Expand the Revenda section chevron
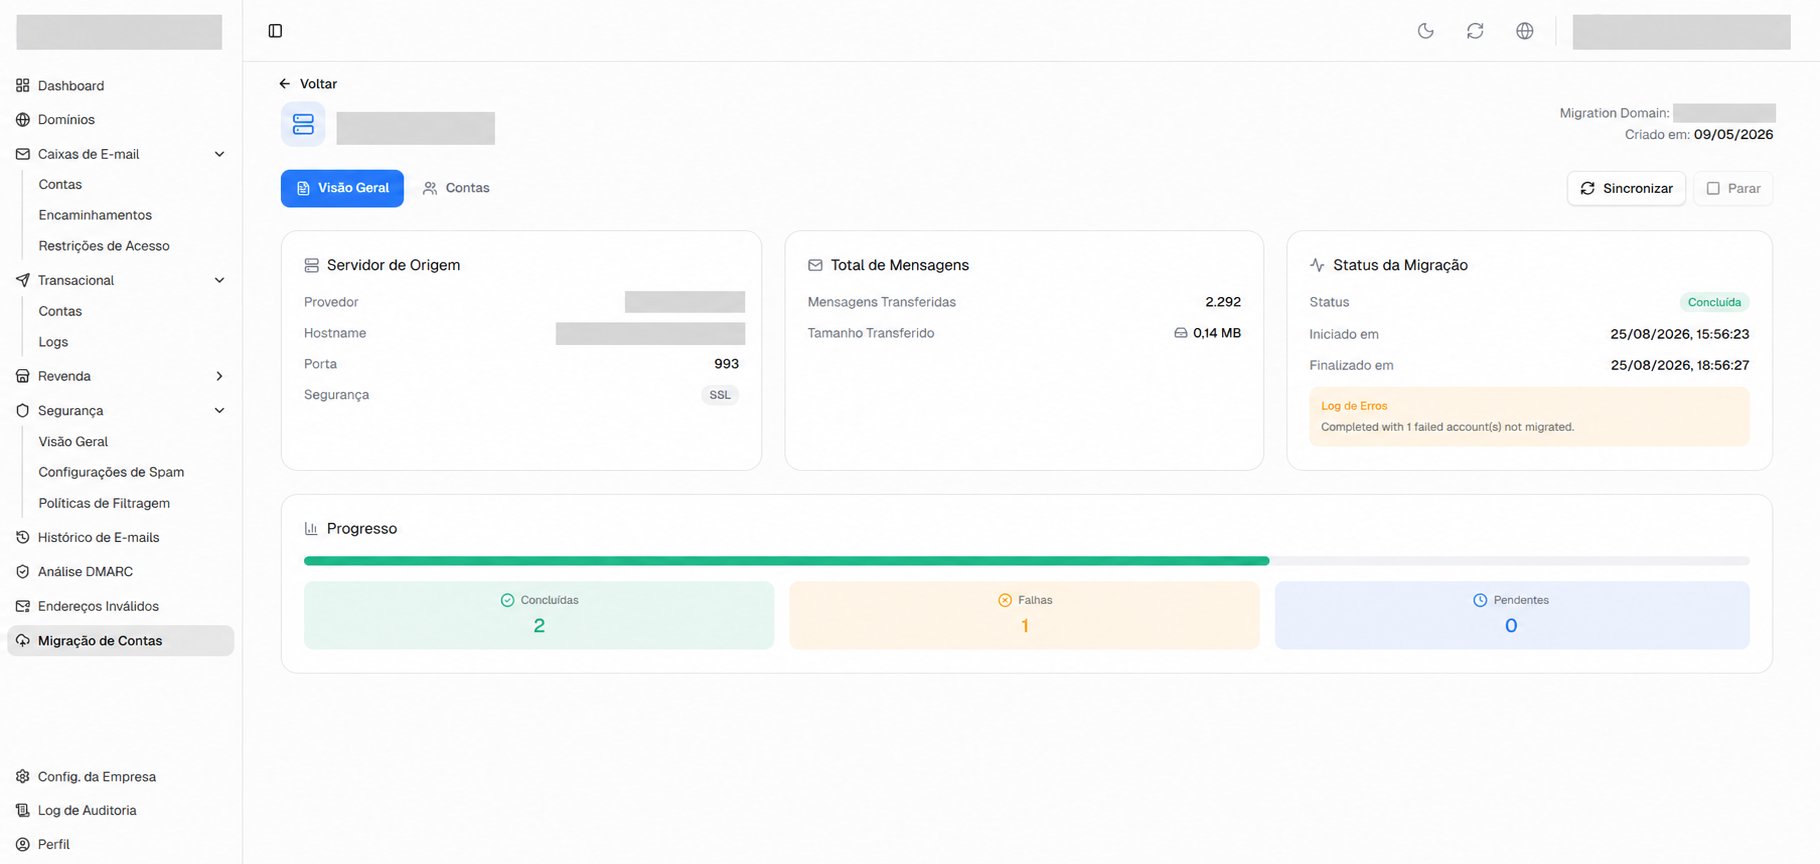 220,376
